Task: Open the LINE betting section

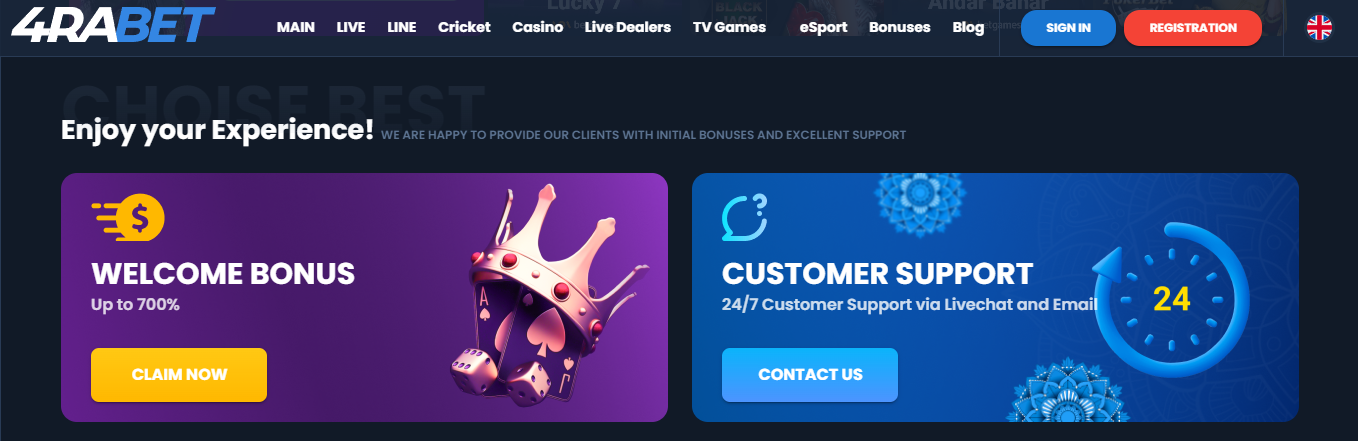Action: tap(402, 27)
